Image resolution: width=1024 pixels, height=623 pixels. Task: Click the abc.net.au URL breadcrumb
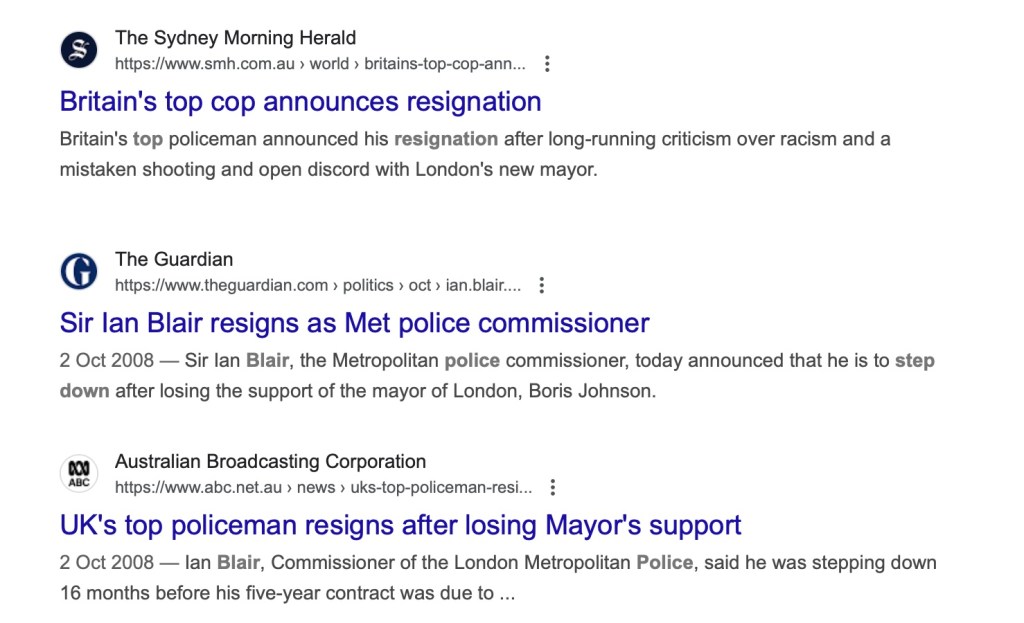324,488
